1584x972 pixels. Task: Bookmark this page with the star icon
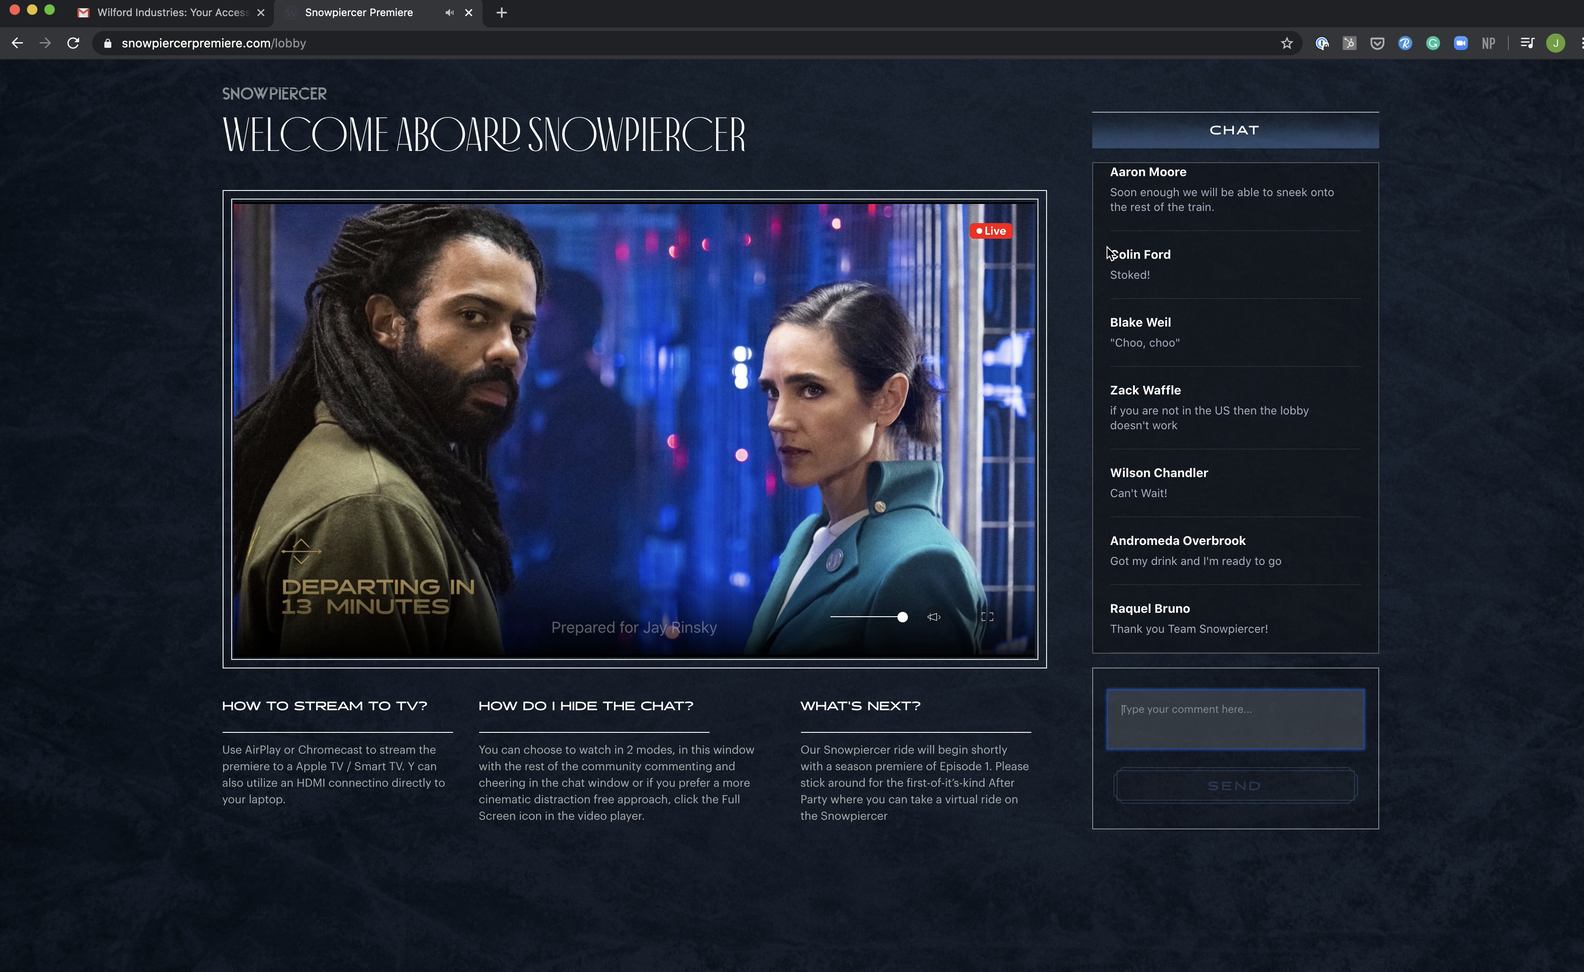1287,43
